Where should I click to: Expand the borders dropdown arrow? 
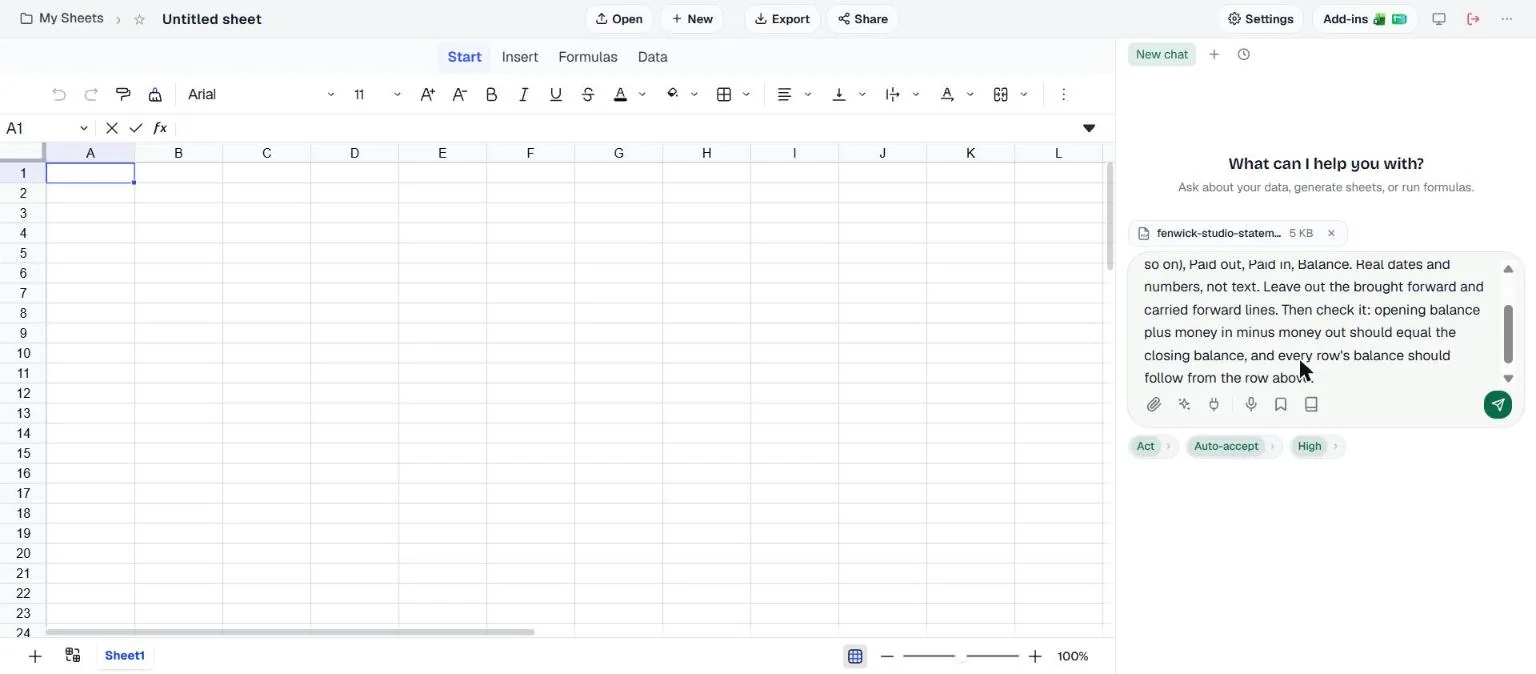[747, 95]
